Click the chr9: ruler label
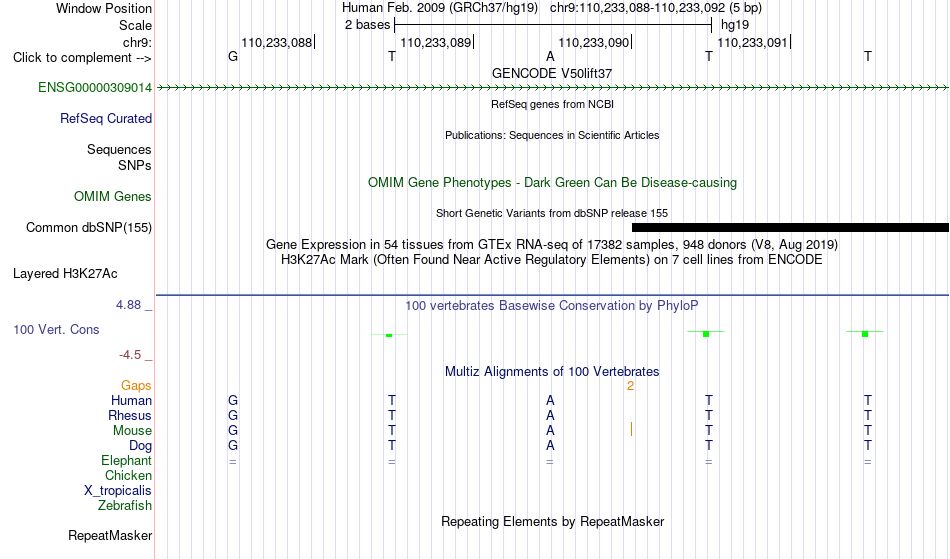 point(138,43)
